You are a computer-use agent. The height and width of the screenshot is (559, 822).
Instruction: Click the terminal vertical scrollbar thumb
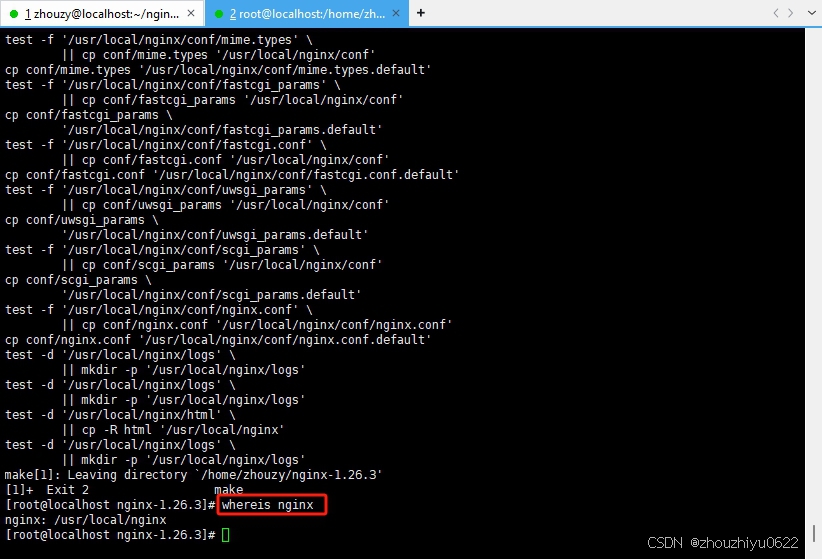(x=814, y=534)
